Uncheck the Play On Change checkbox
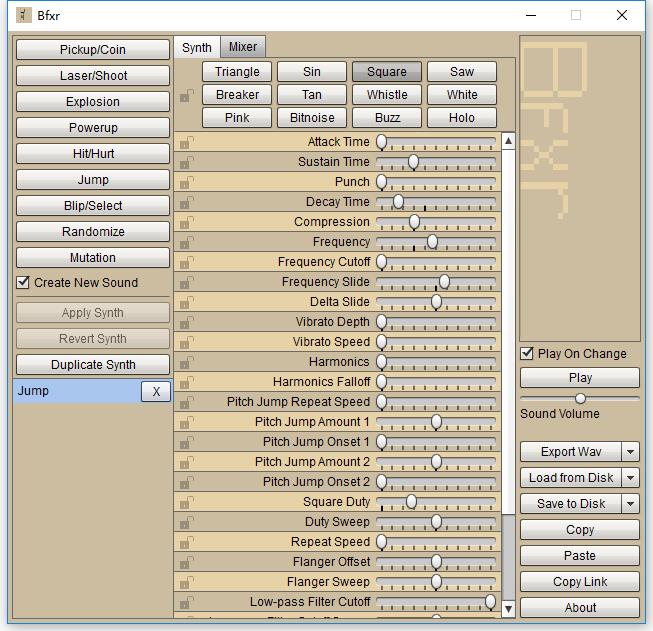The image size is (653, 631). coord(527,354)
